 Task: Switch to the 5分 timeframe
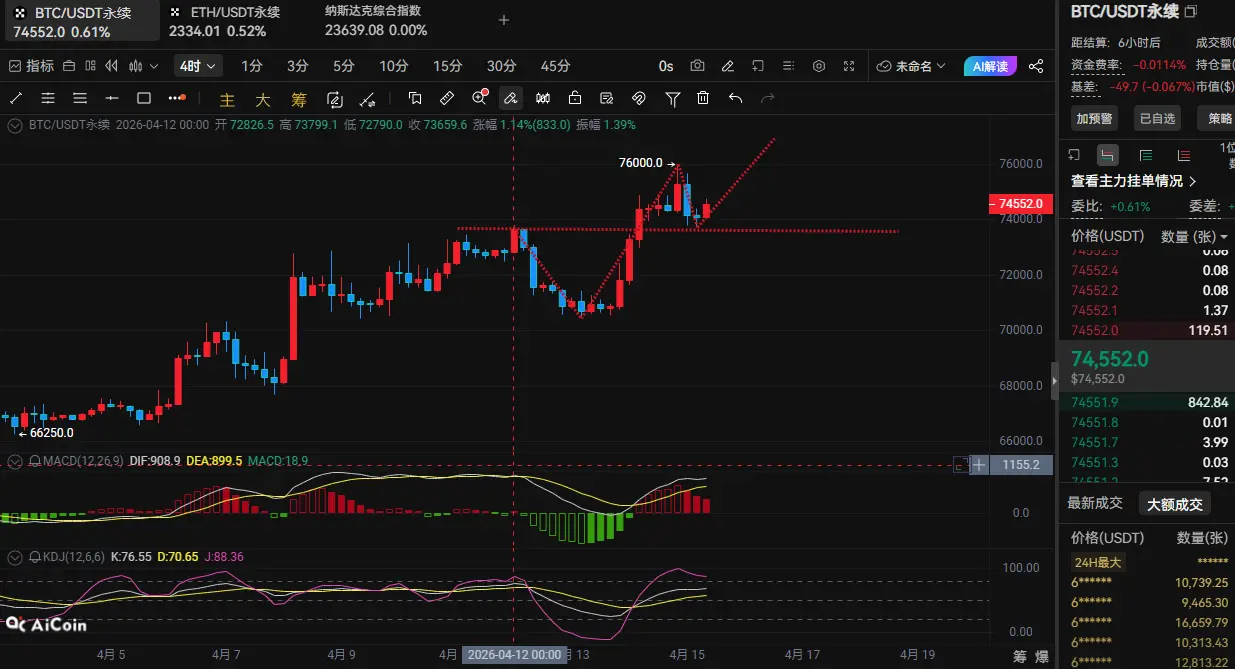344,66
